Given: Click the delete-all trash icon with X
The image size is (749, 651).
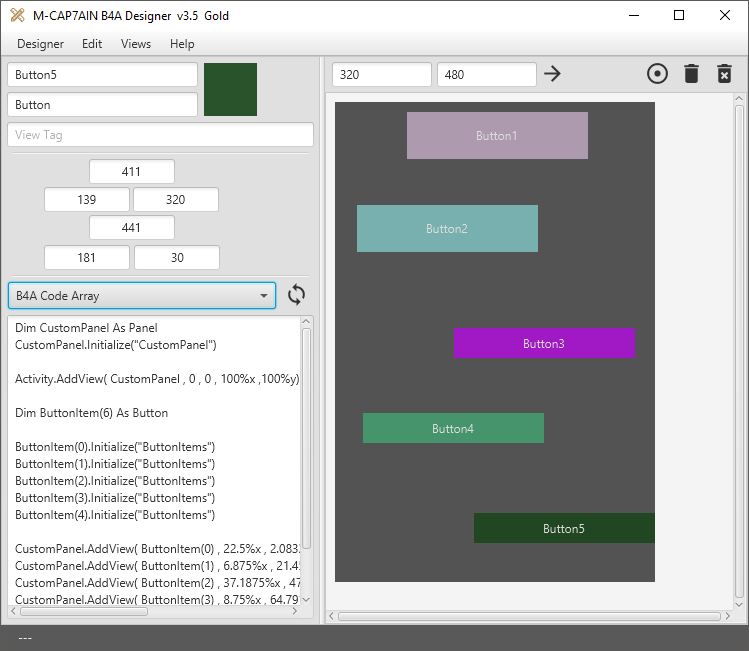Looking at the screenshot, I should (x=725, y=74).
